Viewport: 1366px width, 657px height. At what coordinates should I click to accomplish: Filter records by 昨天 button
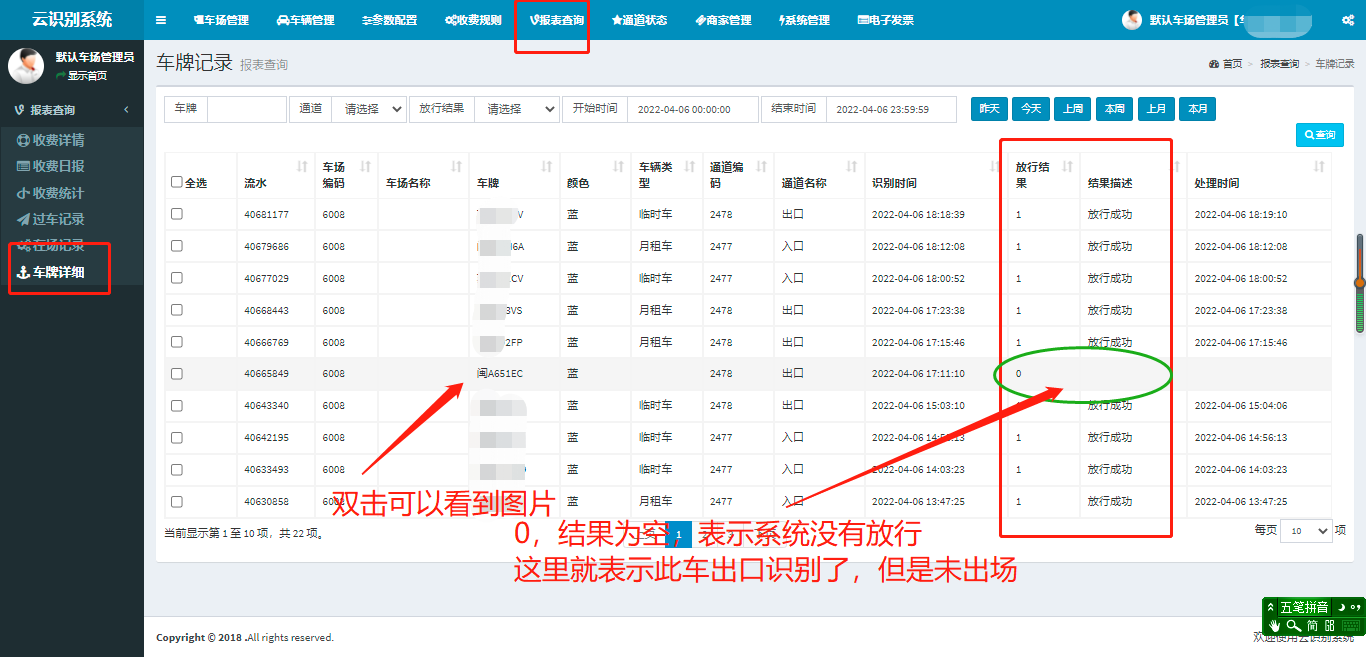pos(989,108)
